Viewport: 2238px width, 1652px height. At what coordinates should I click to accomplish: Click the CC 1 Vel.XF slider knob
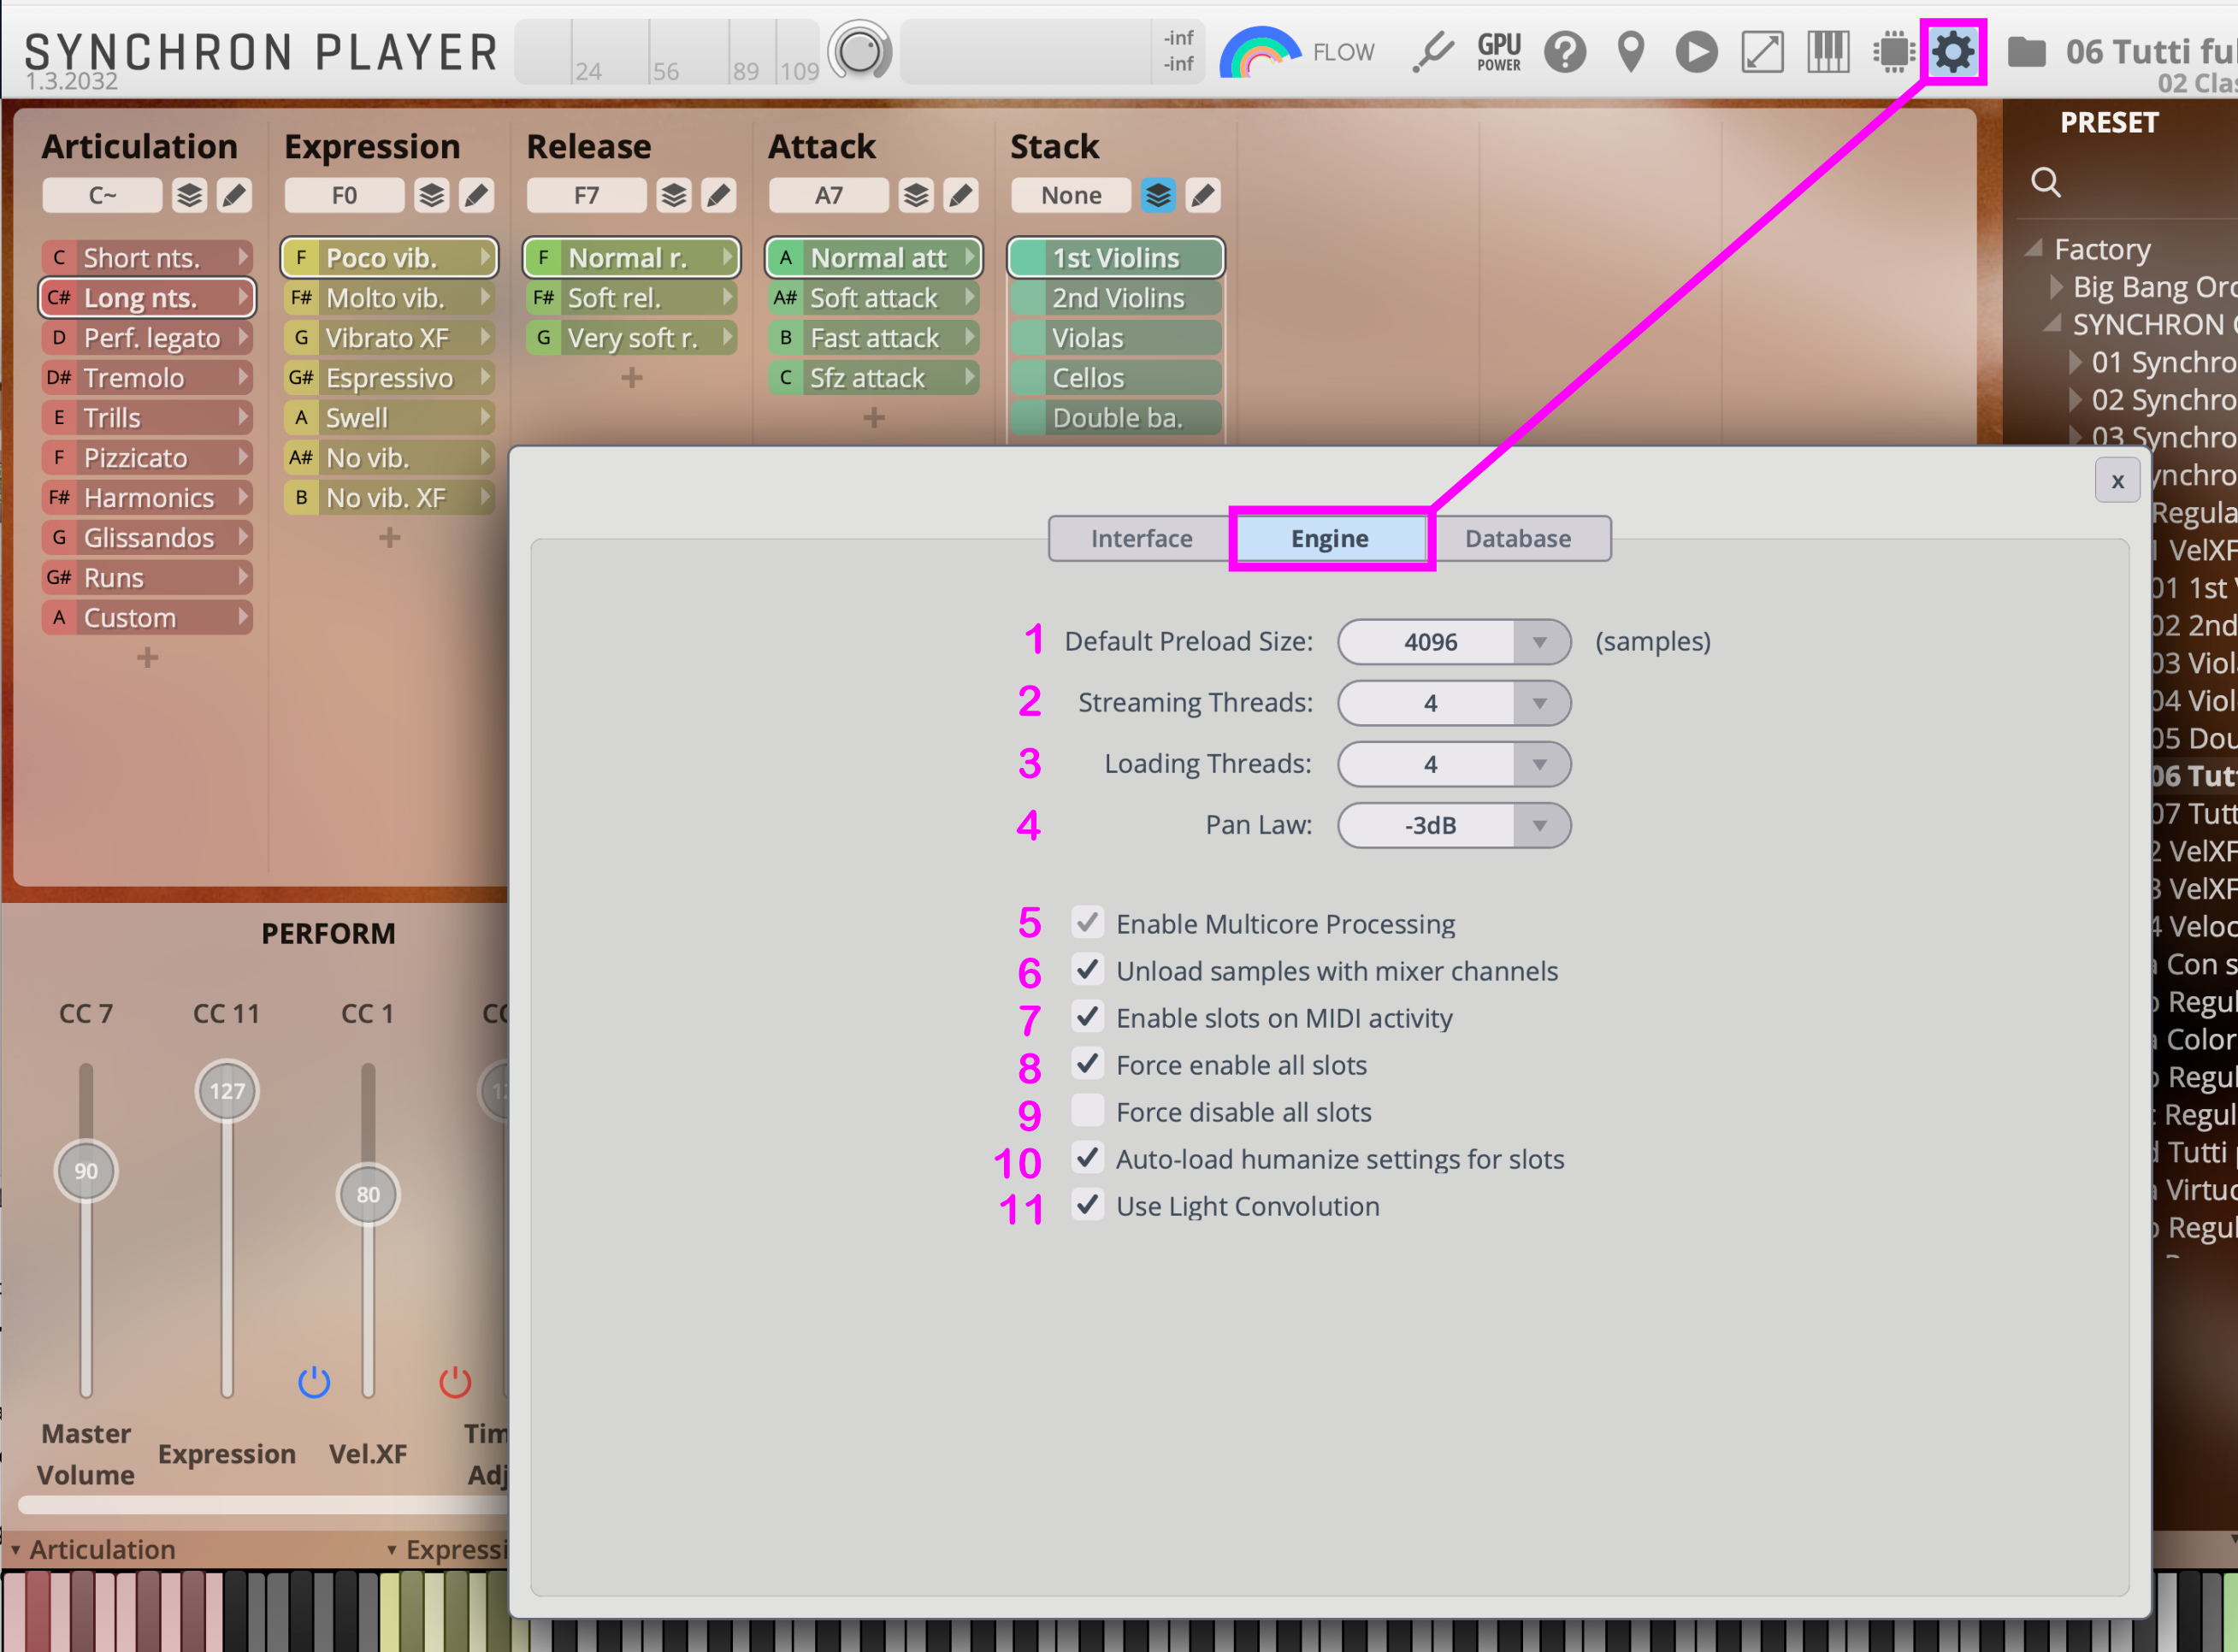pos(368,1194)
